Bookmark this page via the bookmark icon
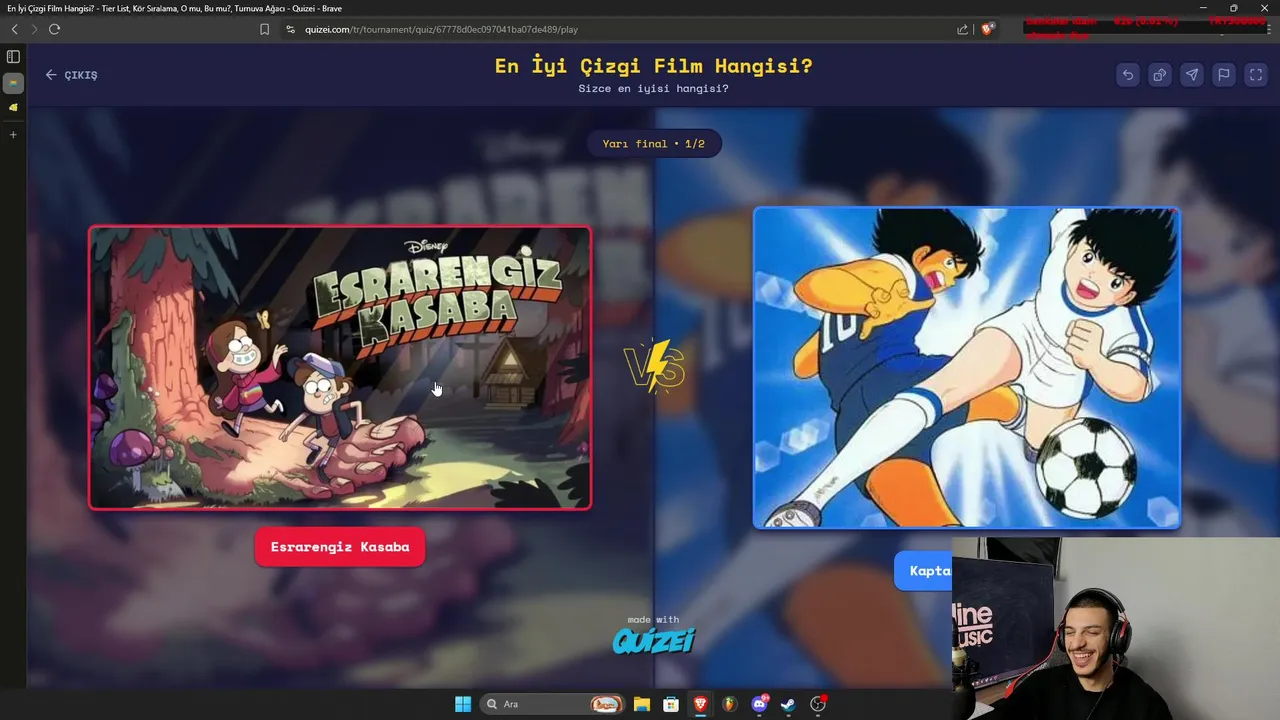1280x720 pixels. [x=264, y=29]
